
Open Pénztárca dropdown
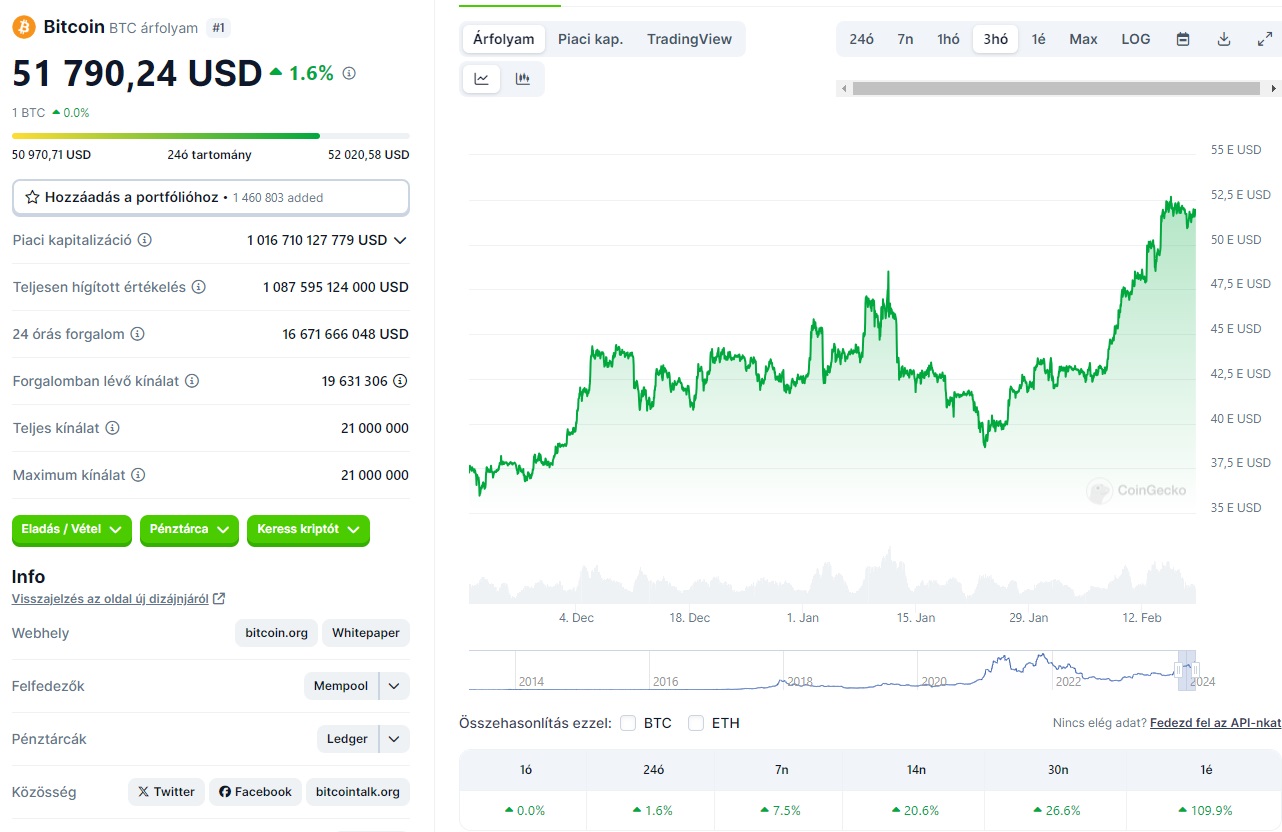[x=189, y=530]
